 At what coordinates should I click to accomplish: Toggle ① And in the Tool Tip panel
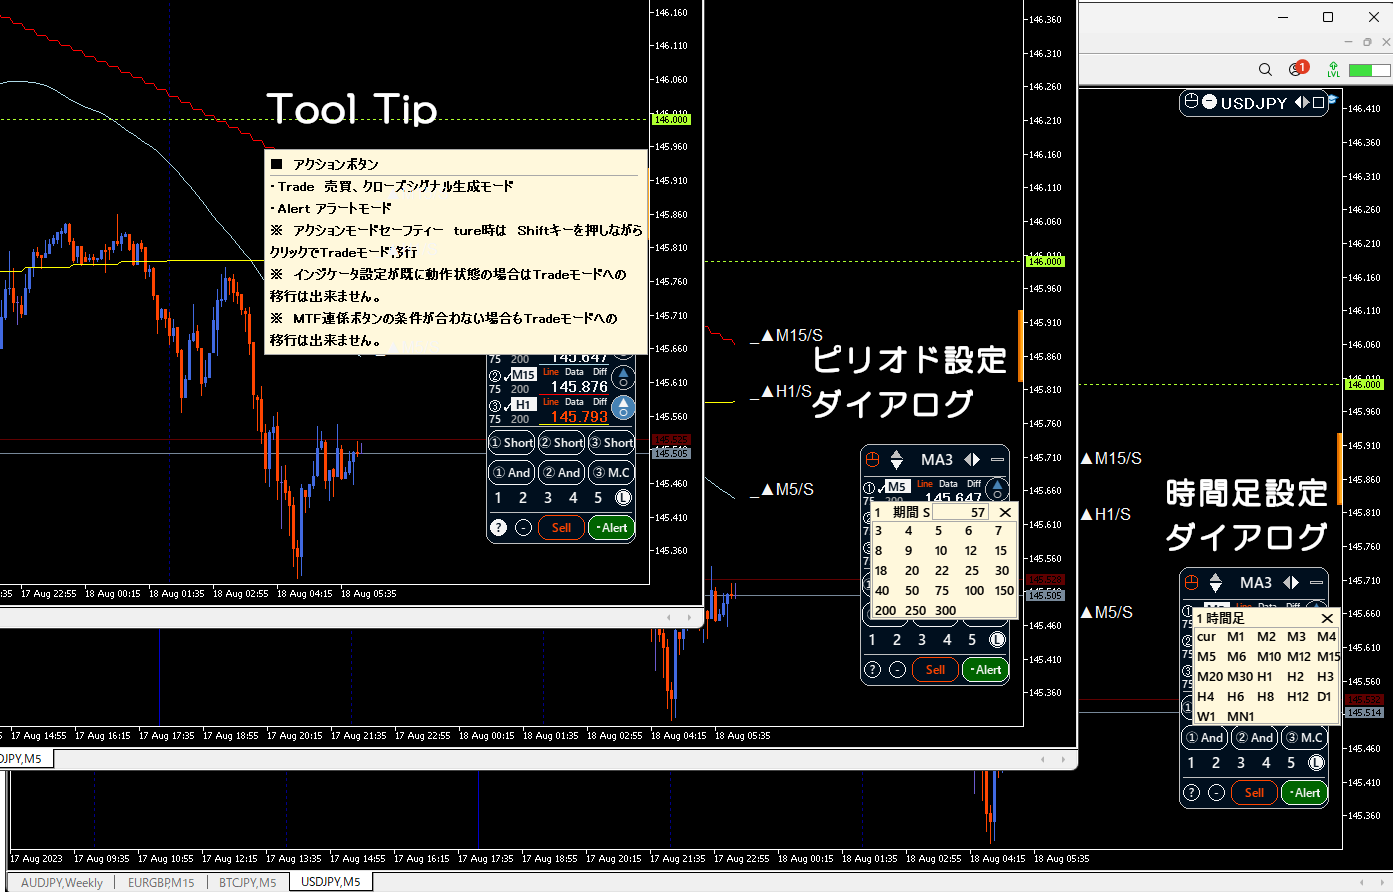click(511, 472)
